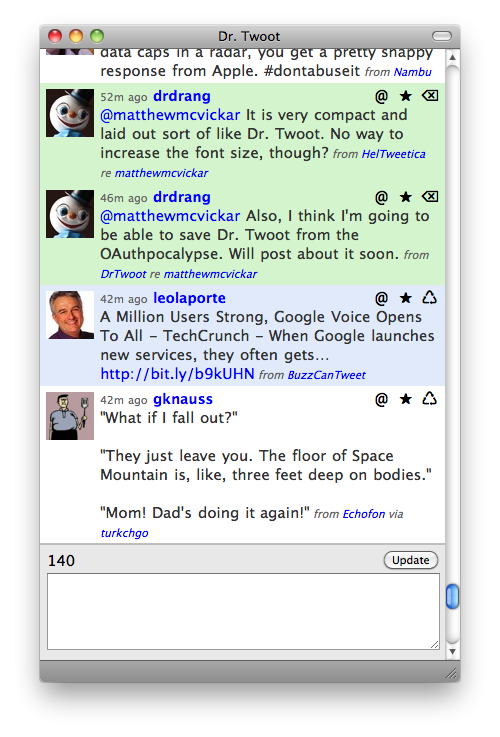Star the leolaporte tweet
The height and width of the screenshot is (737, 500).
click(406, 298)
